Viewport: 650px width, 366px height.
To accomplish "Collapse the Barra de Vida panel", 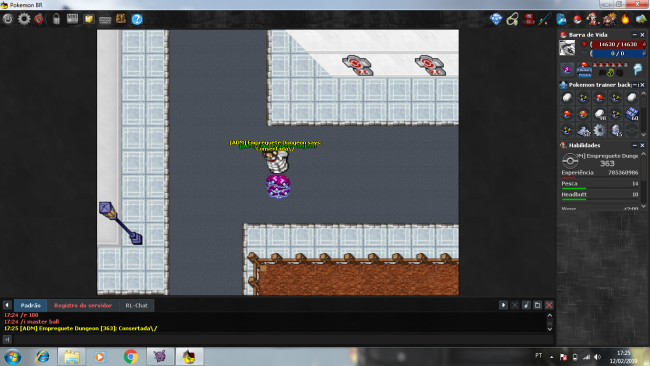I will click(634, 35).
